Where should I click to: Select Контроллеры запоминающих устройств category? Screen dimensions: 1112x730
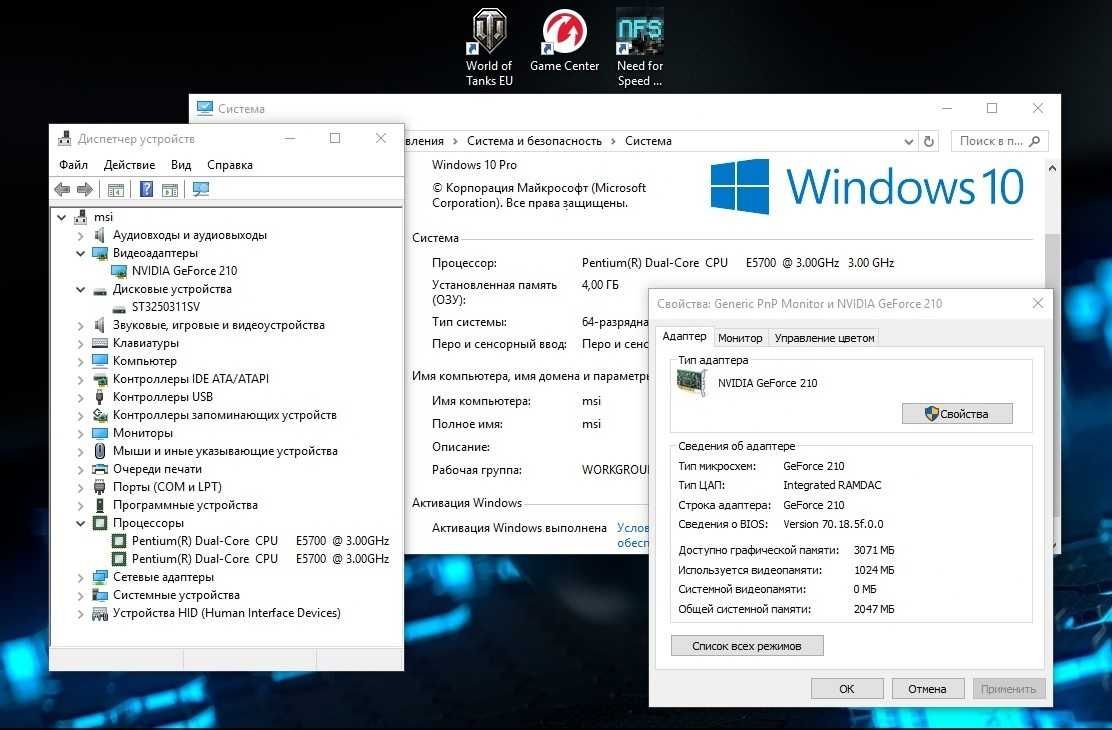224,415
